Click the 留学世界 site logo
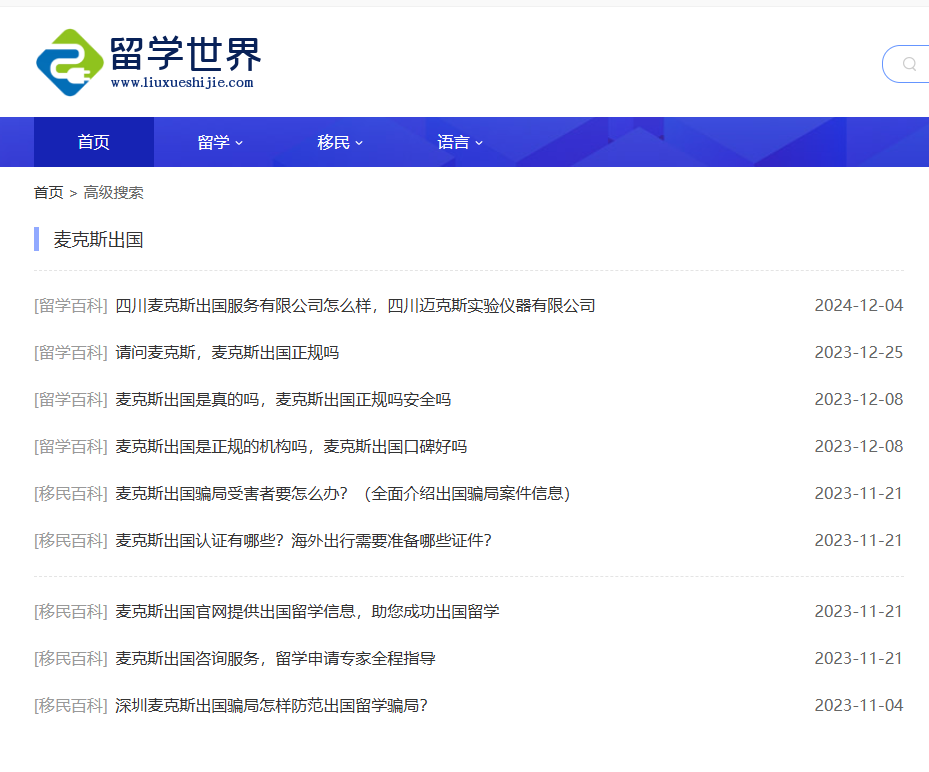Viewport: 929px width, 772px height. click(149, 62)
